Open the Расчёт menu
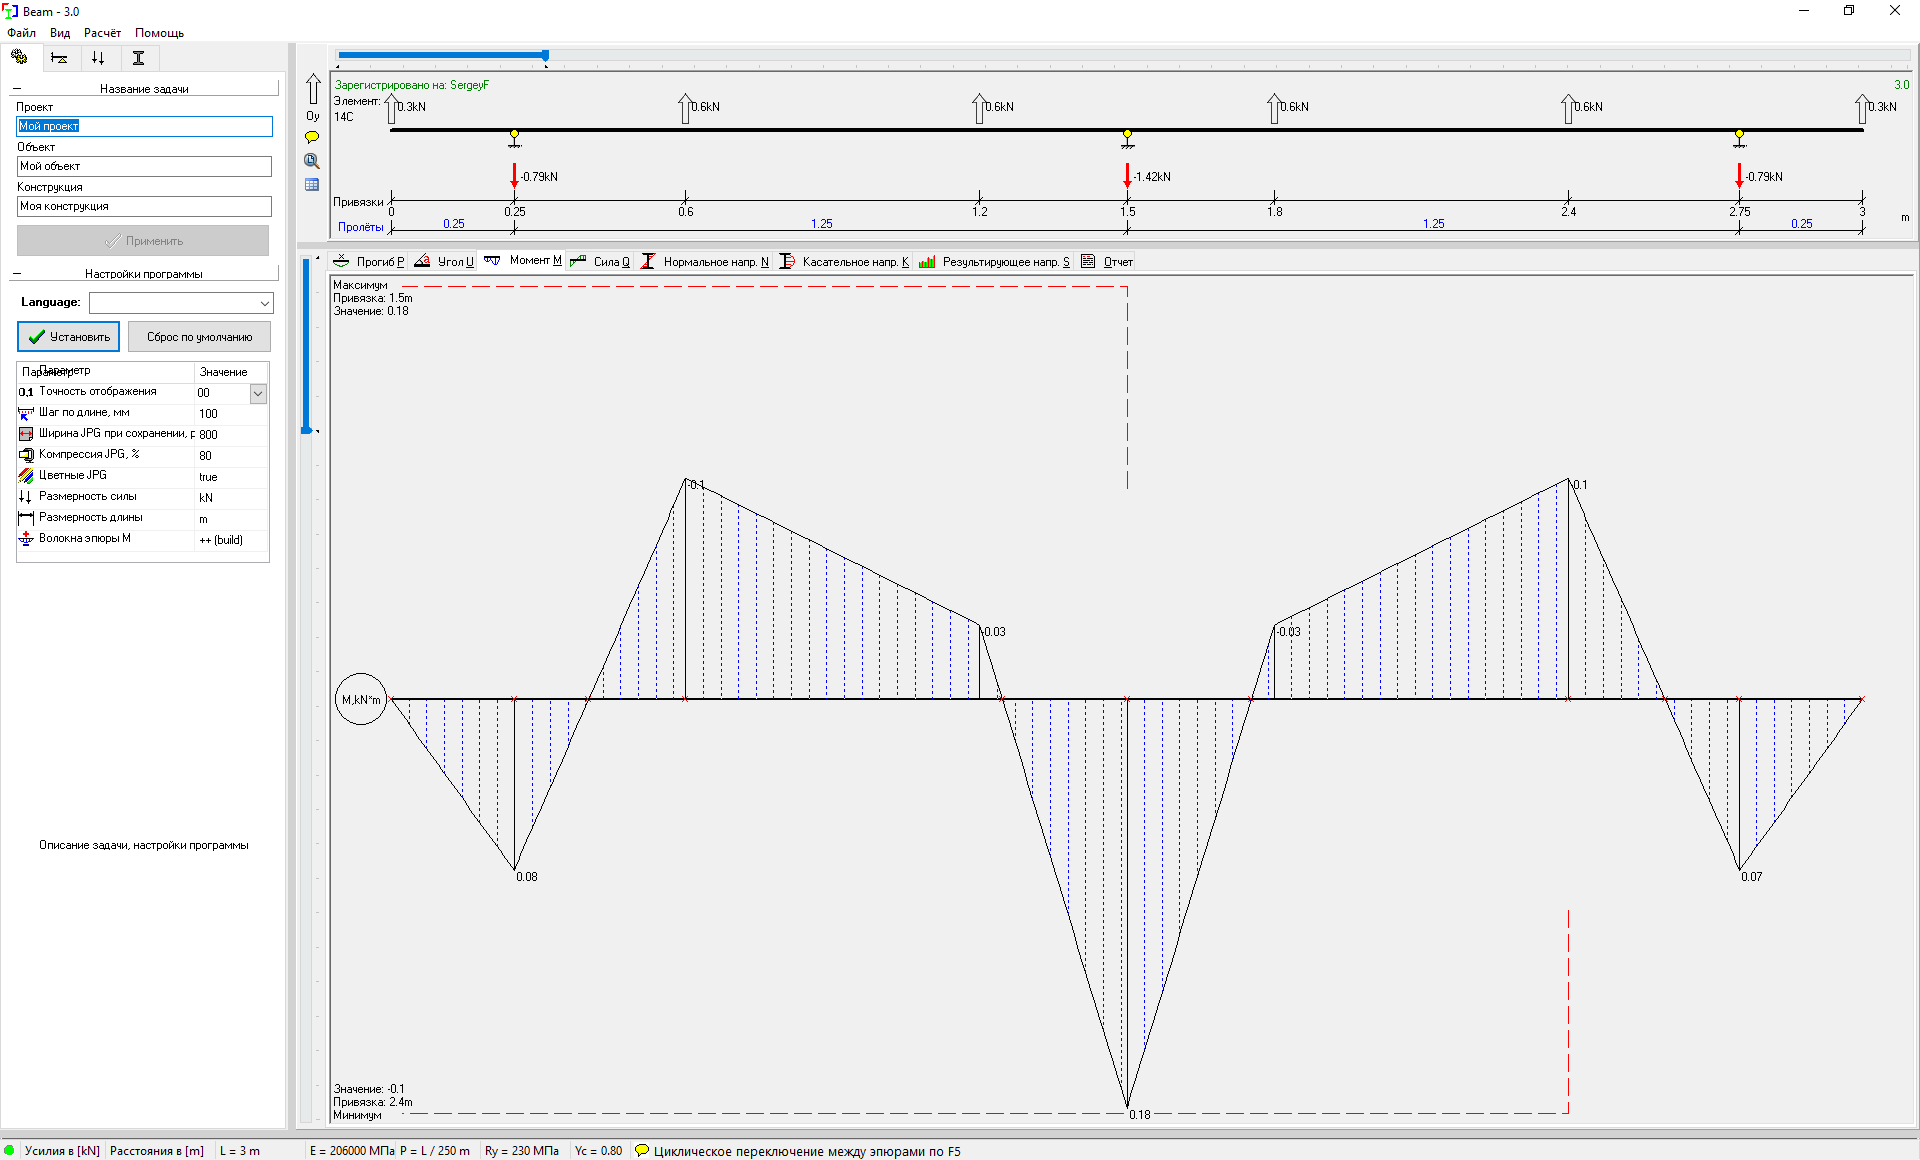The width and height of the screenshot is (1920, 1160). click(x=102, y=33)
